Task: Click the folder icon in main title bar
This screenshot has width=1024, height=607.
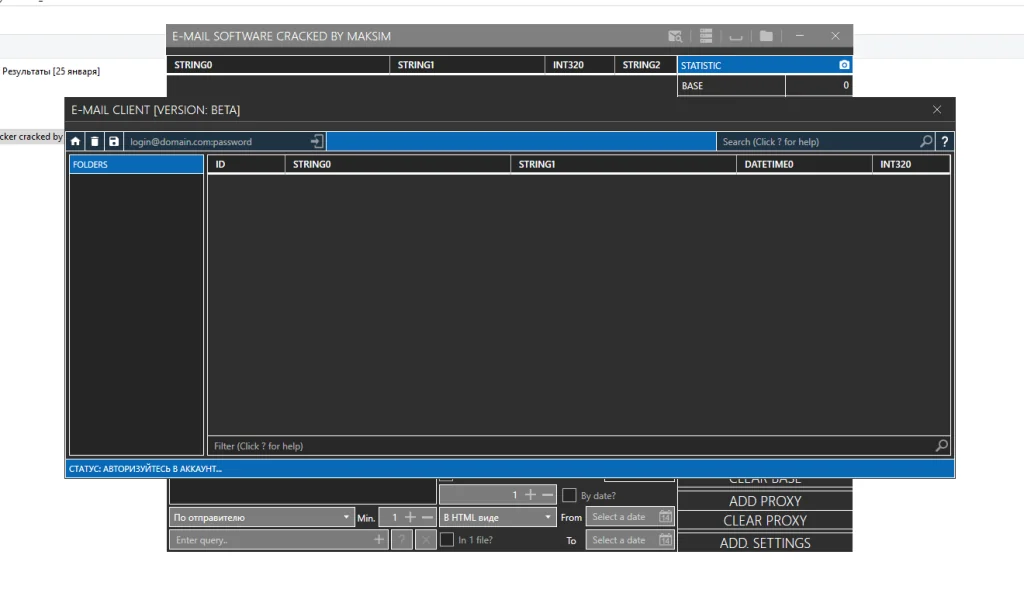Action: 766,36
